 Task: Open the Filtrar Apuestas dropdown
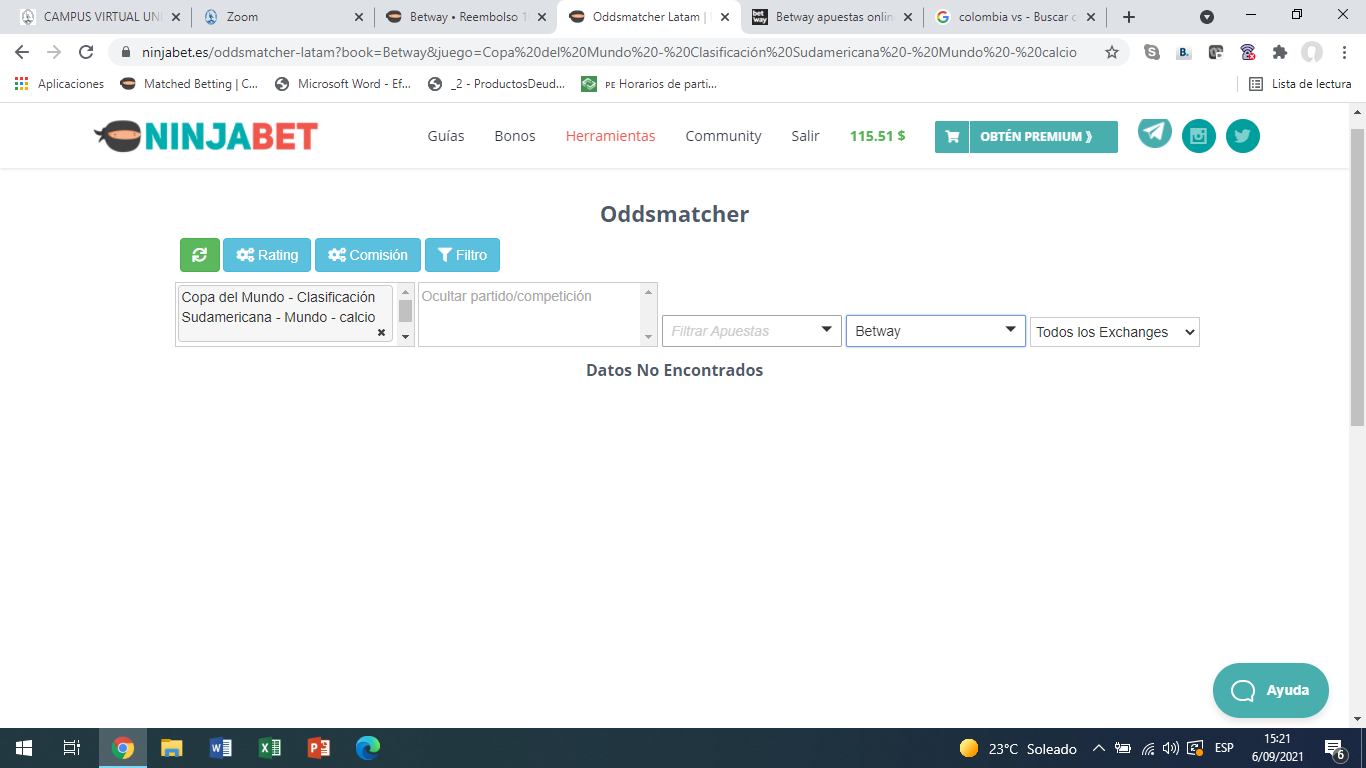click(752, 331)
